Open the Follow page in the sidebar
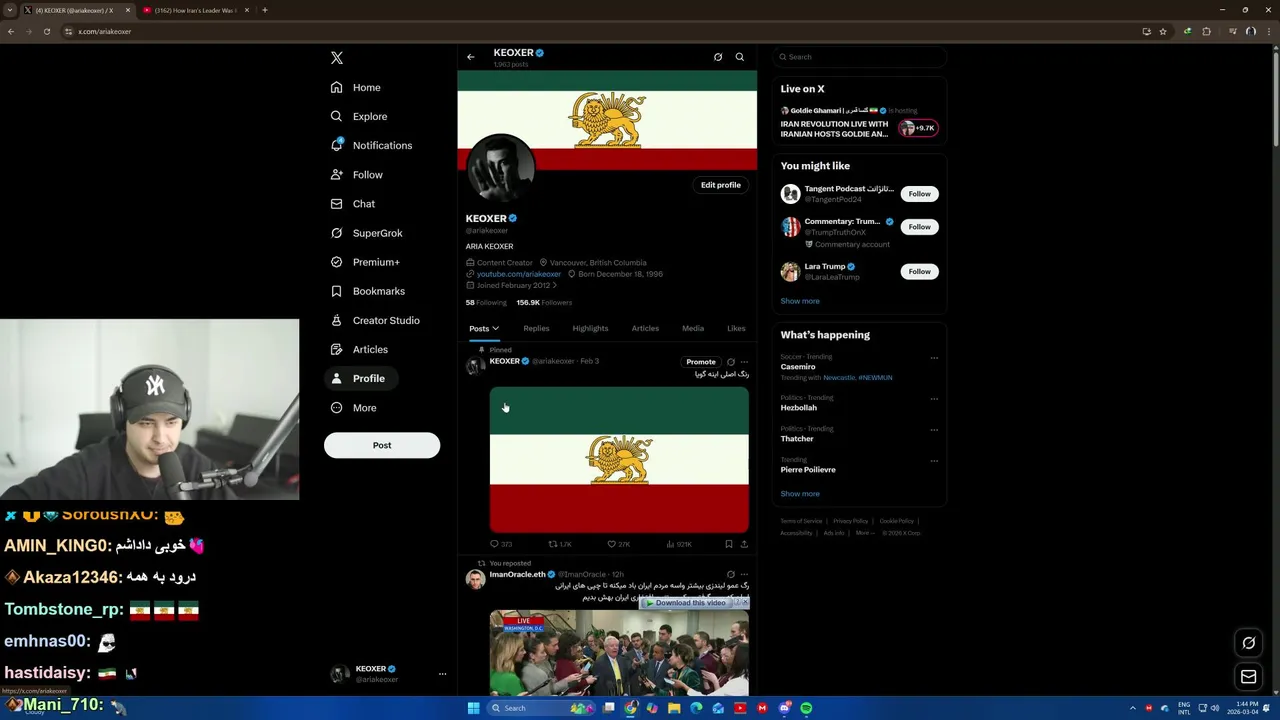Screen dimensions: 1280x720 coord(357,175)
